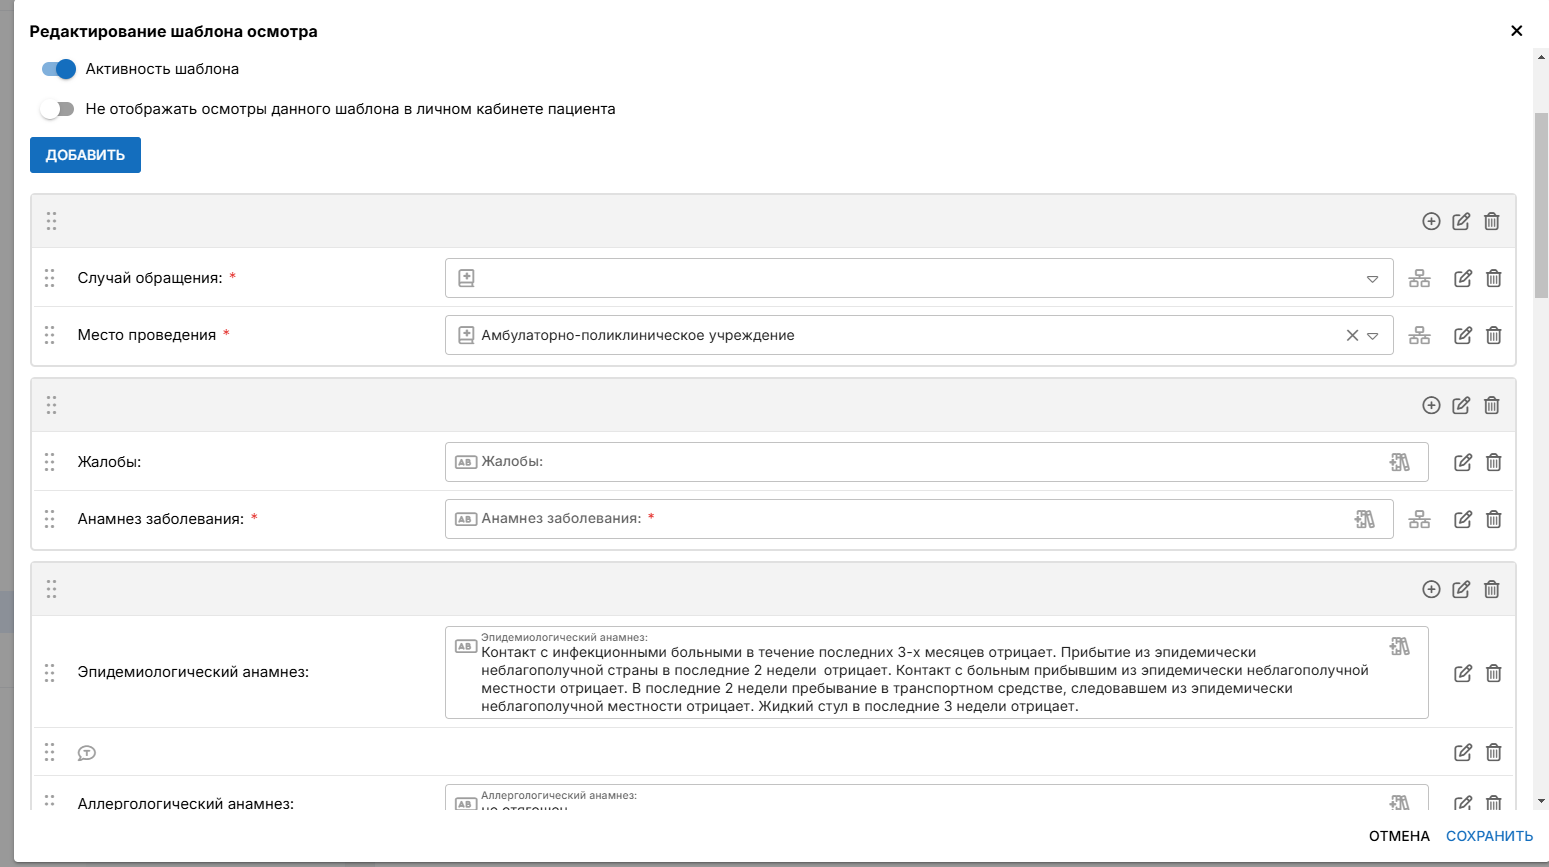The width and height of the screenshot is (1549, 867).
Task: Grab the drag handle of Жалобы row
Action: [x=50, y=462]
